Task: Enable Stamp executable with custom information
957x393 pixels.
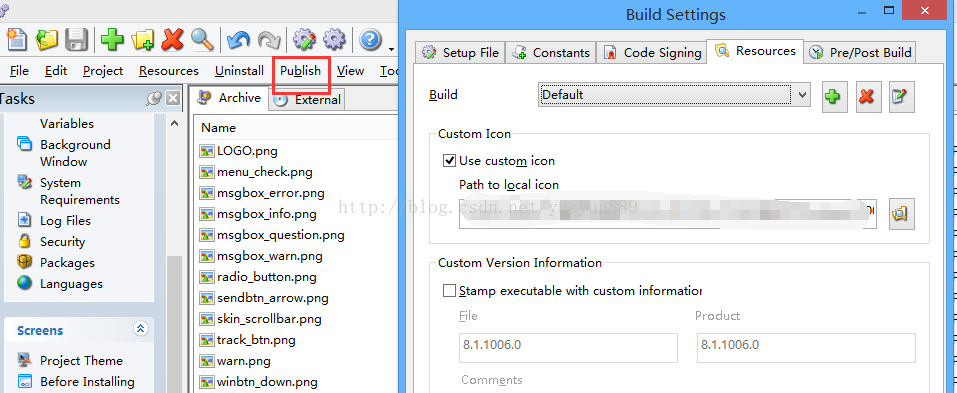Action: tap(450, 290)
